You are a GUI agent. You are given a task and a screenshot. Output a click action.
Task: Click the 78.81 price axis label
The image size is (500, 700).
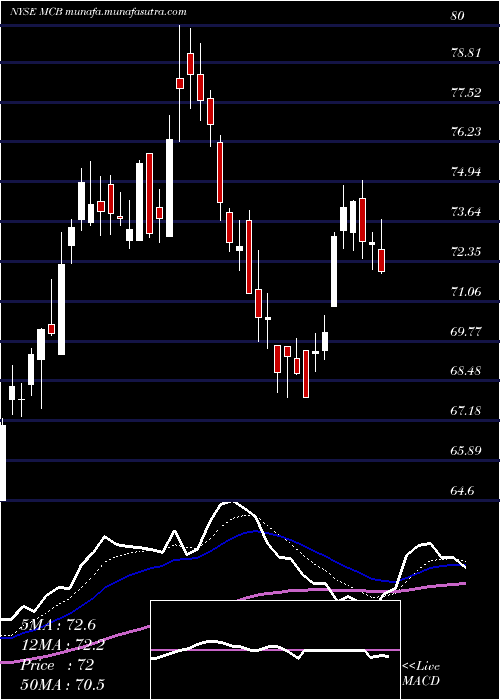pyautogui.click(x=466, y=53)
